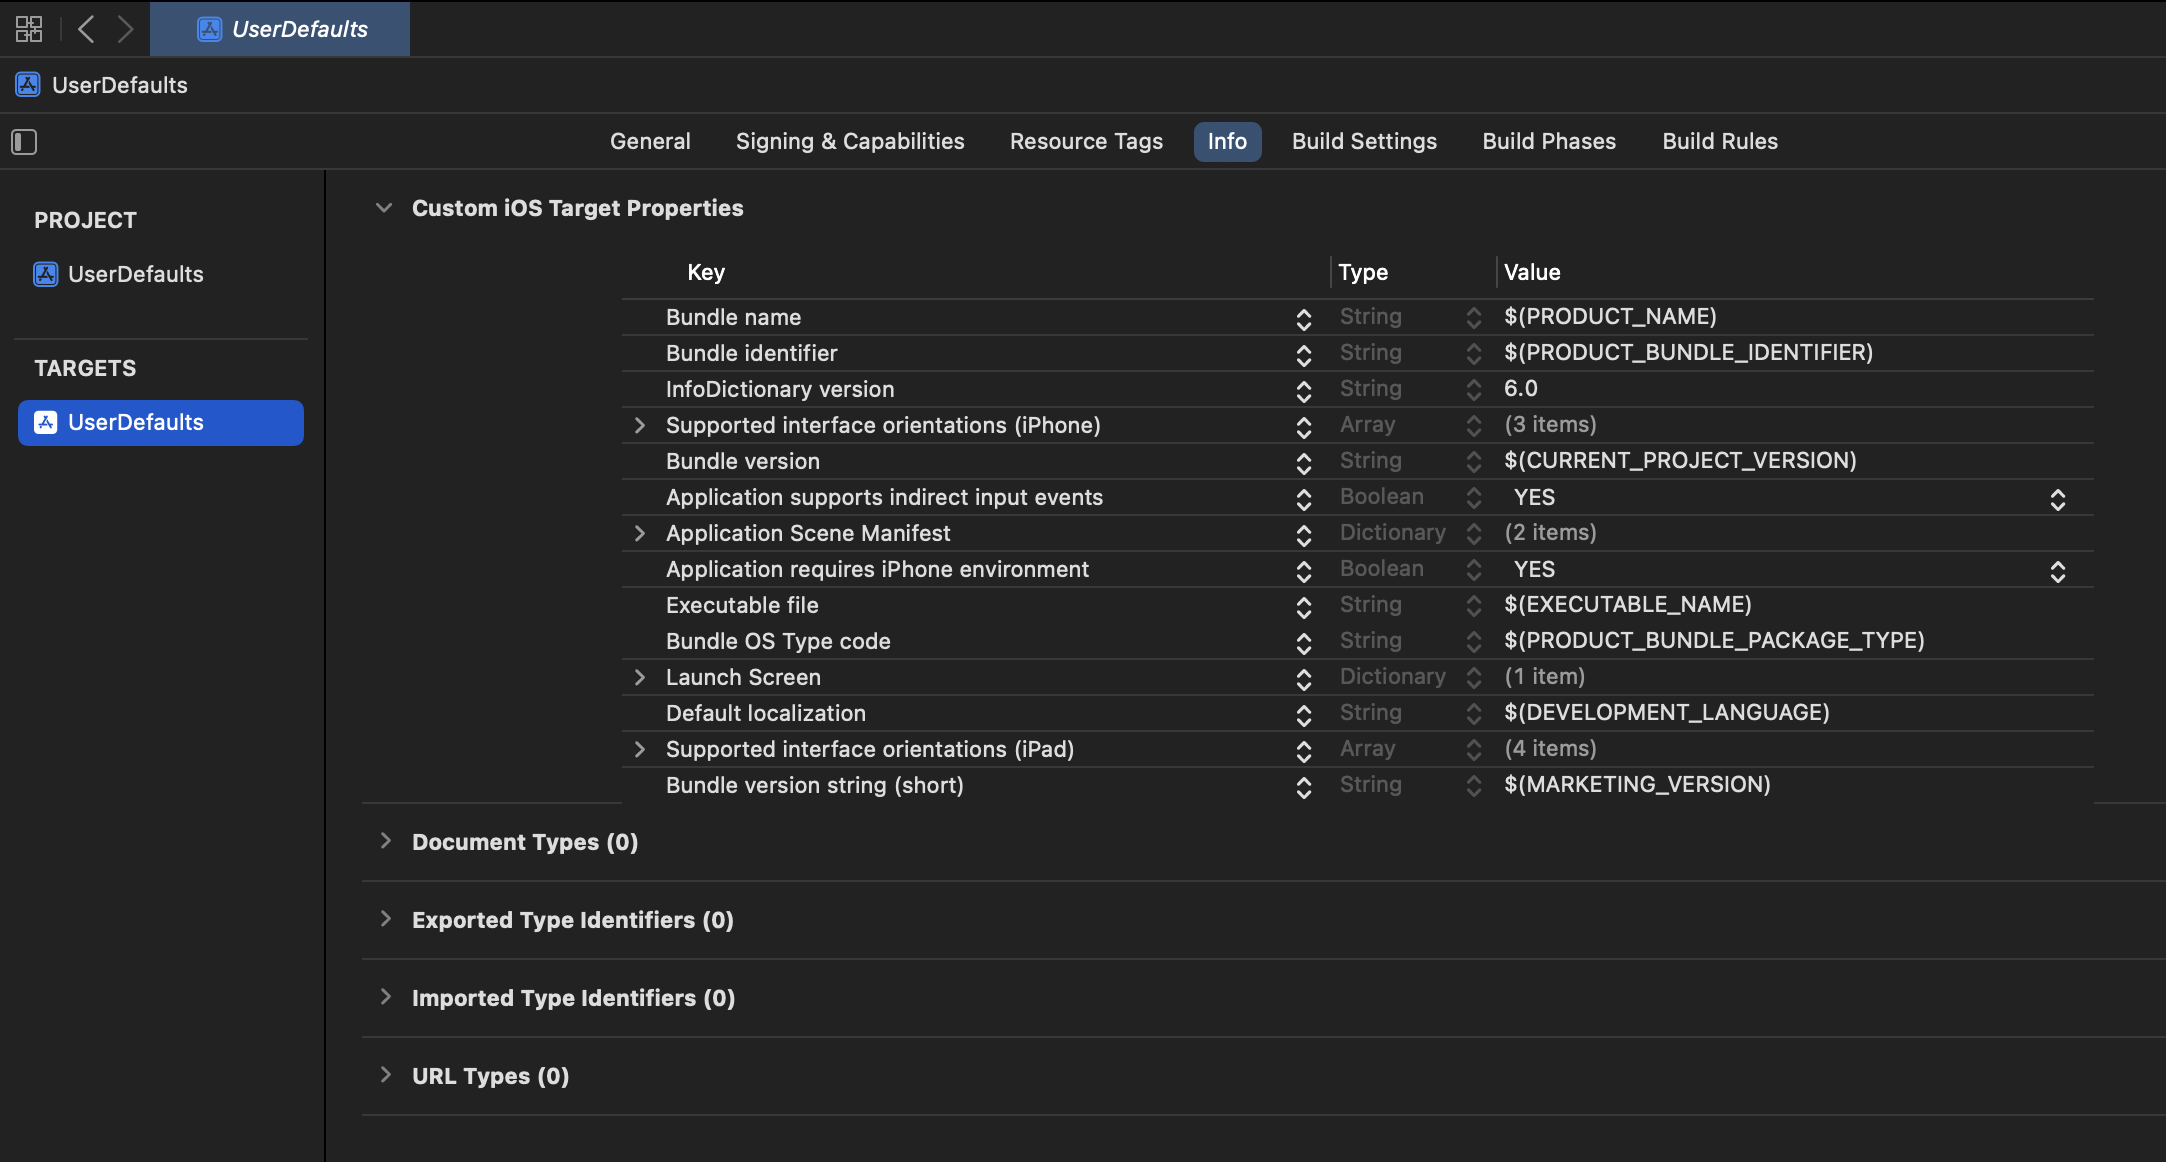Open Bundle name key stepper menu

[1303, 318]
